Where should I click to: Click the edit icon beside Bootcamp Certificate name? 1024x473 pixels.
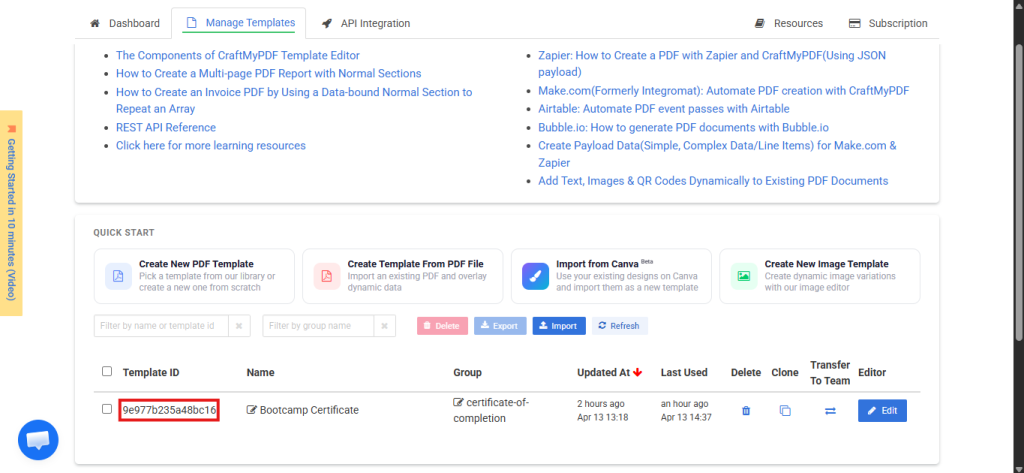252,410
